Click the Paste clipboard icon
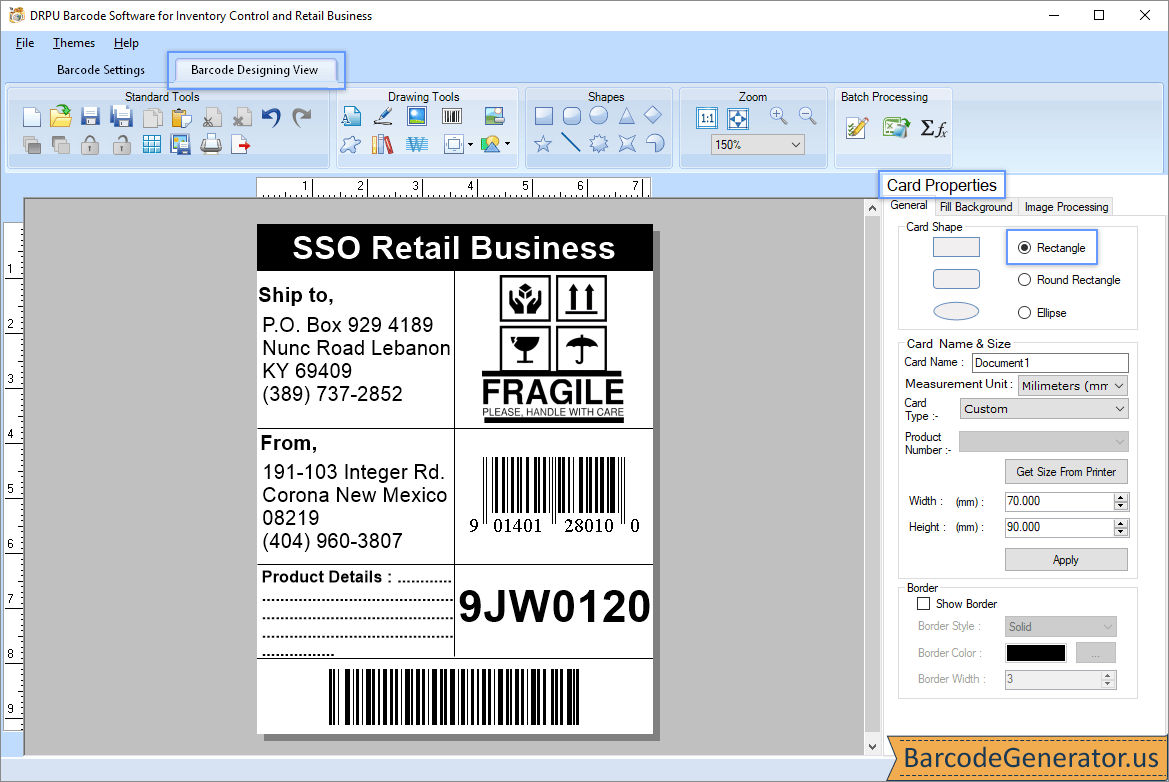The height and width of the screenshot is (782, 1169). click(x=181, y=118)
